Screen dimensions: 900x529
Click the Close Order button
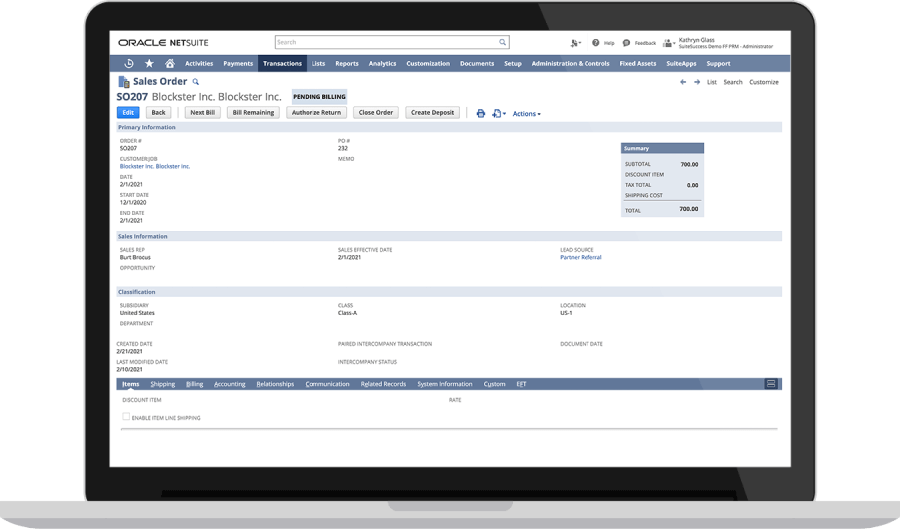pyautogui.click(x=376, y=112)
